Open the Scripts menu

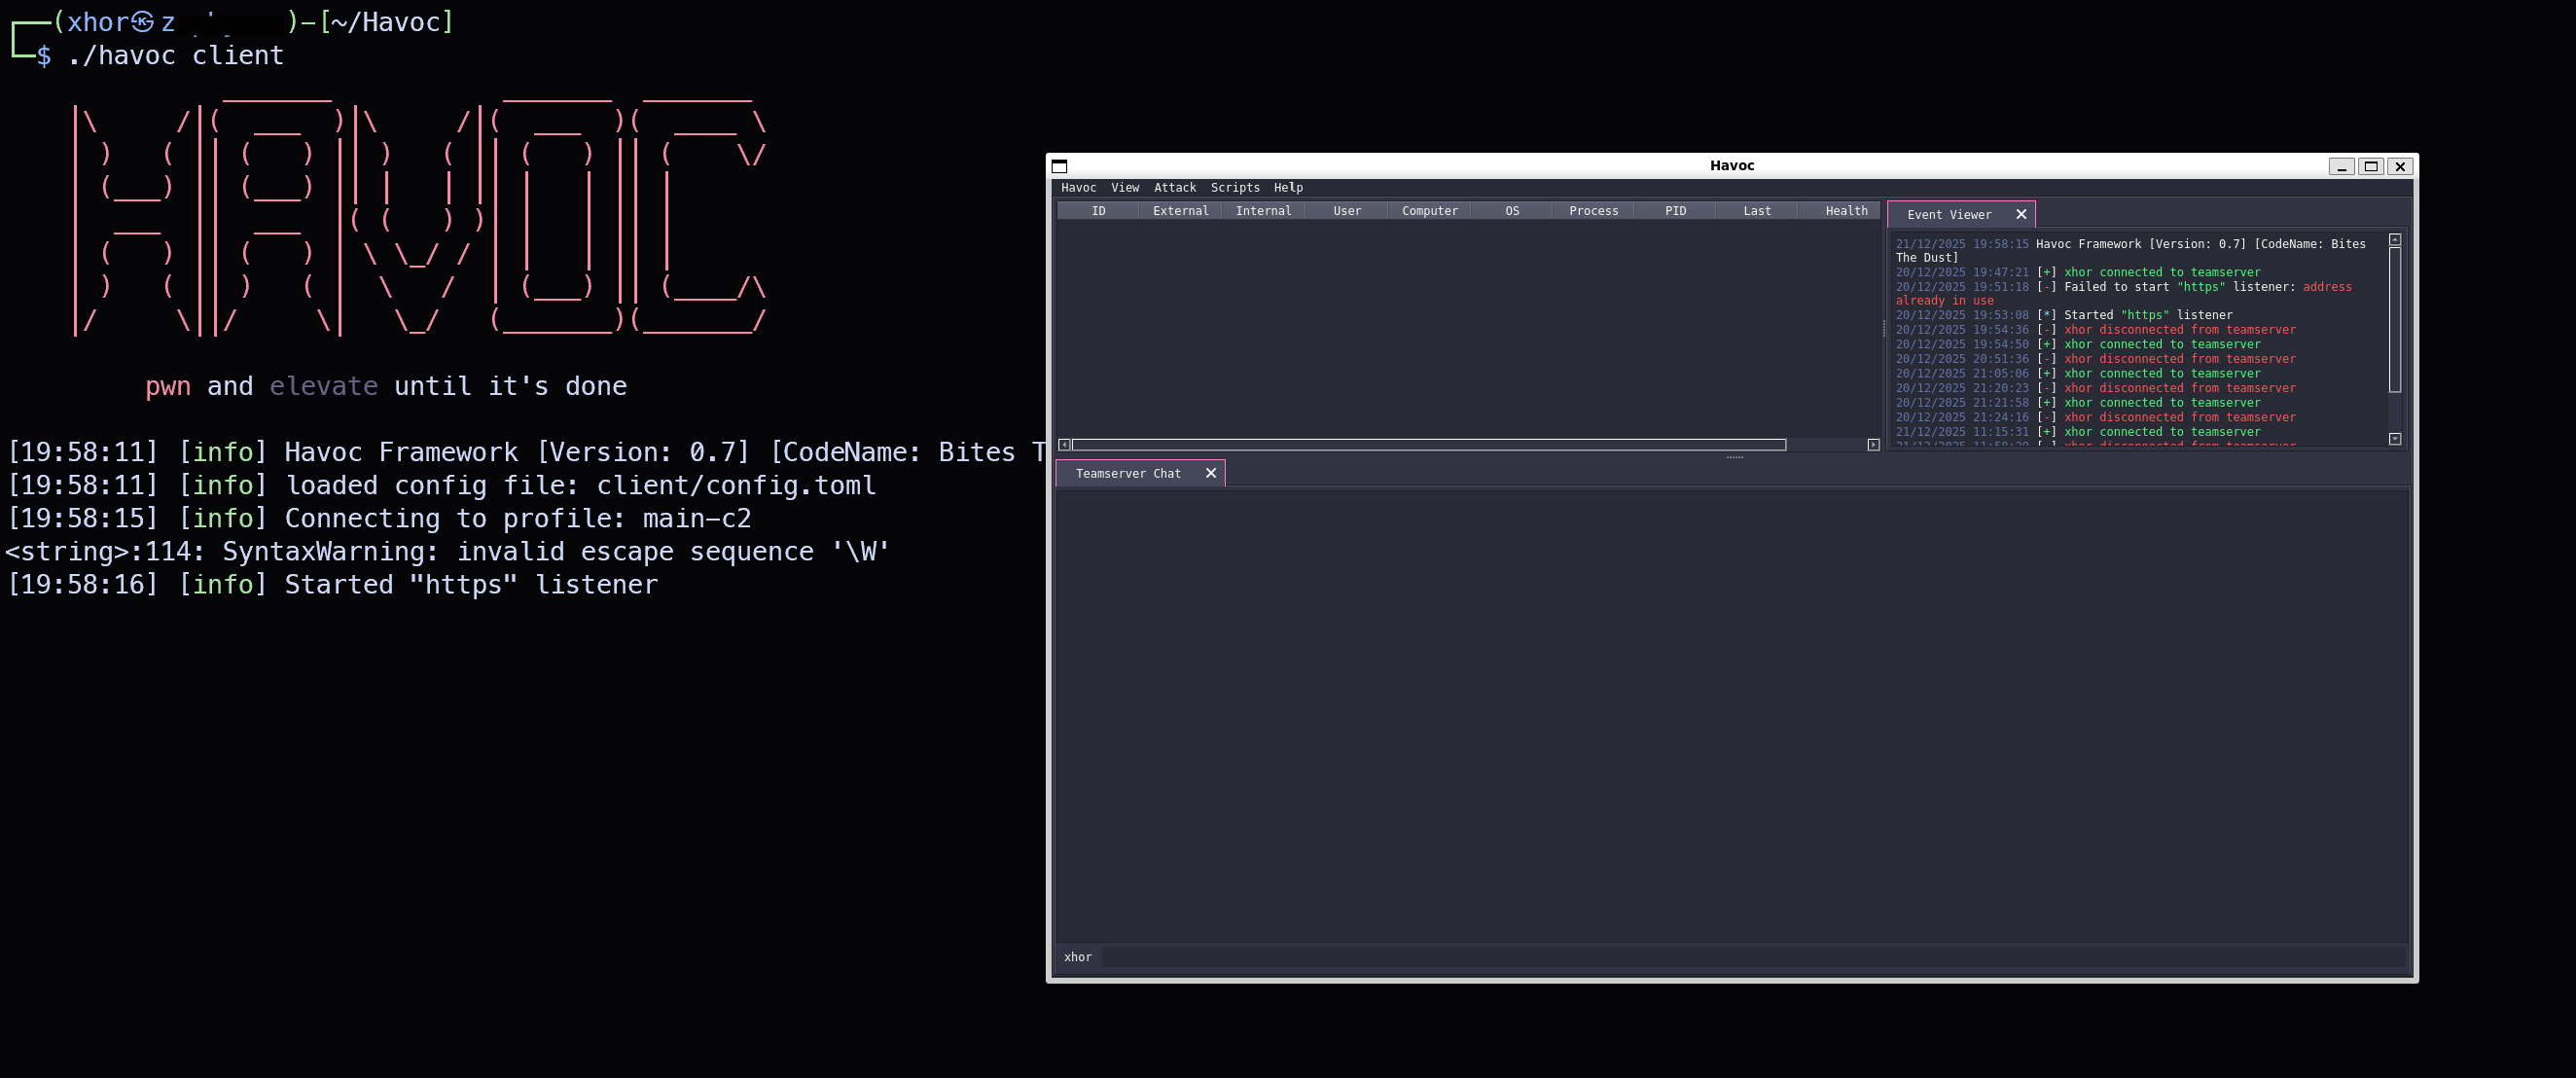1235,188
